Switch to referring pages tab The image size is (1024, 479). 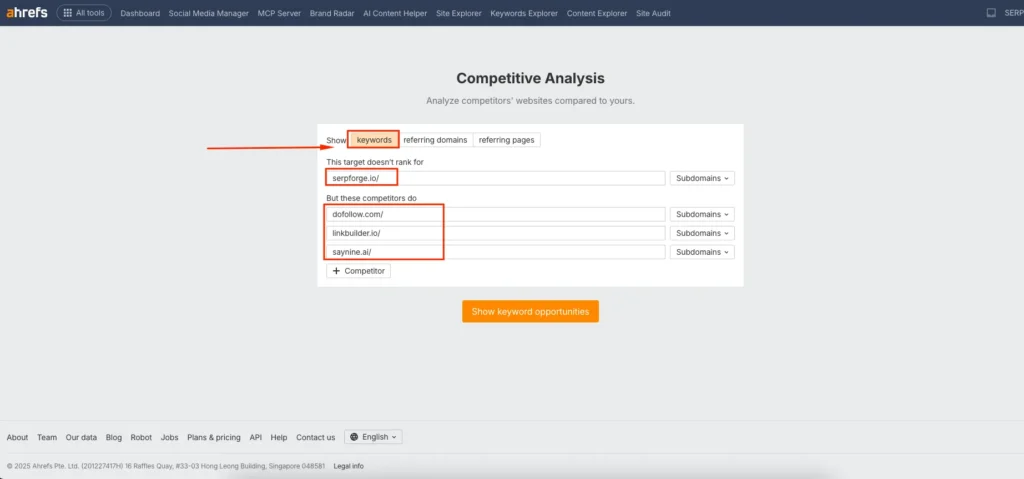(506, 140)
